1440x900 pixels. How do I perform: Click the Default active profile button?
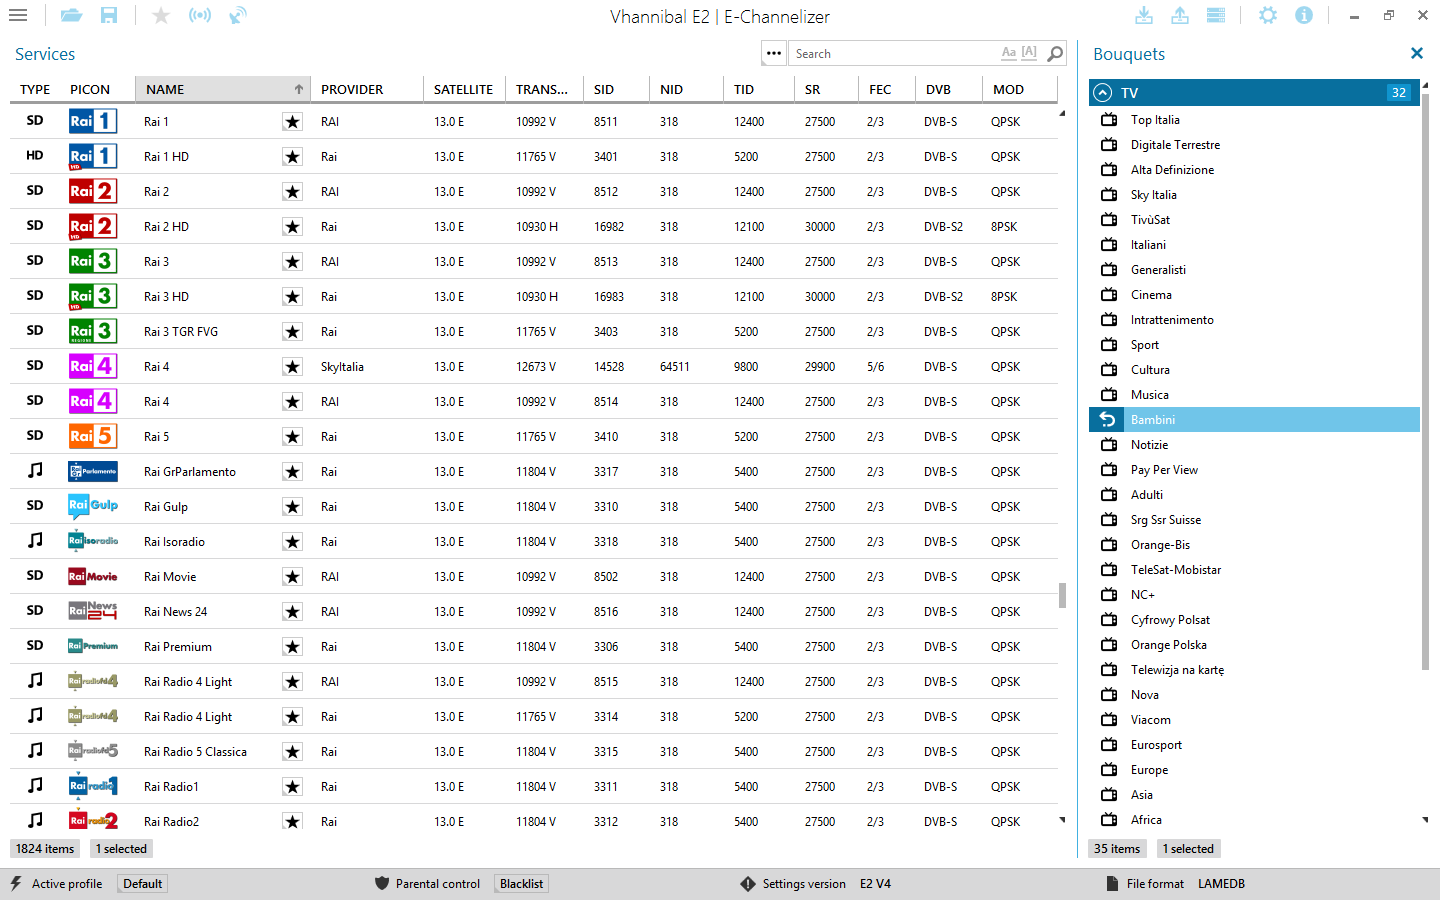[x=142, y=884]
